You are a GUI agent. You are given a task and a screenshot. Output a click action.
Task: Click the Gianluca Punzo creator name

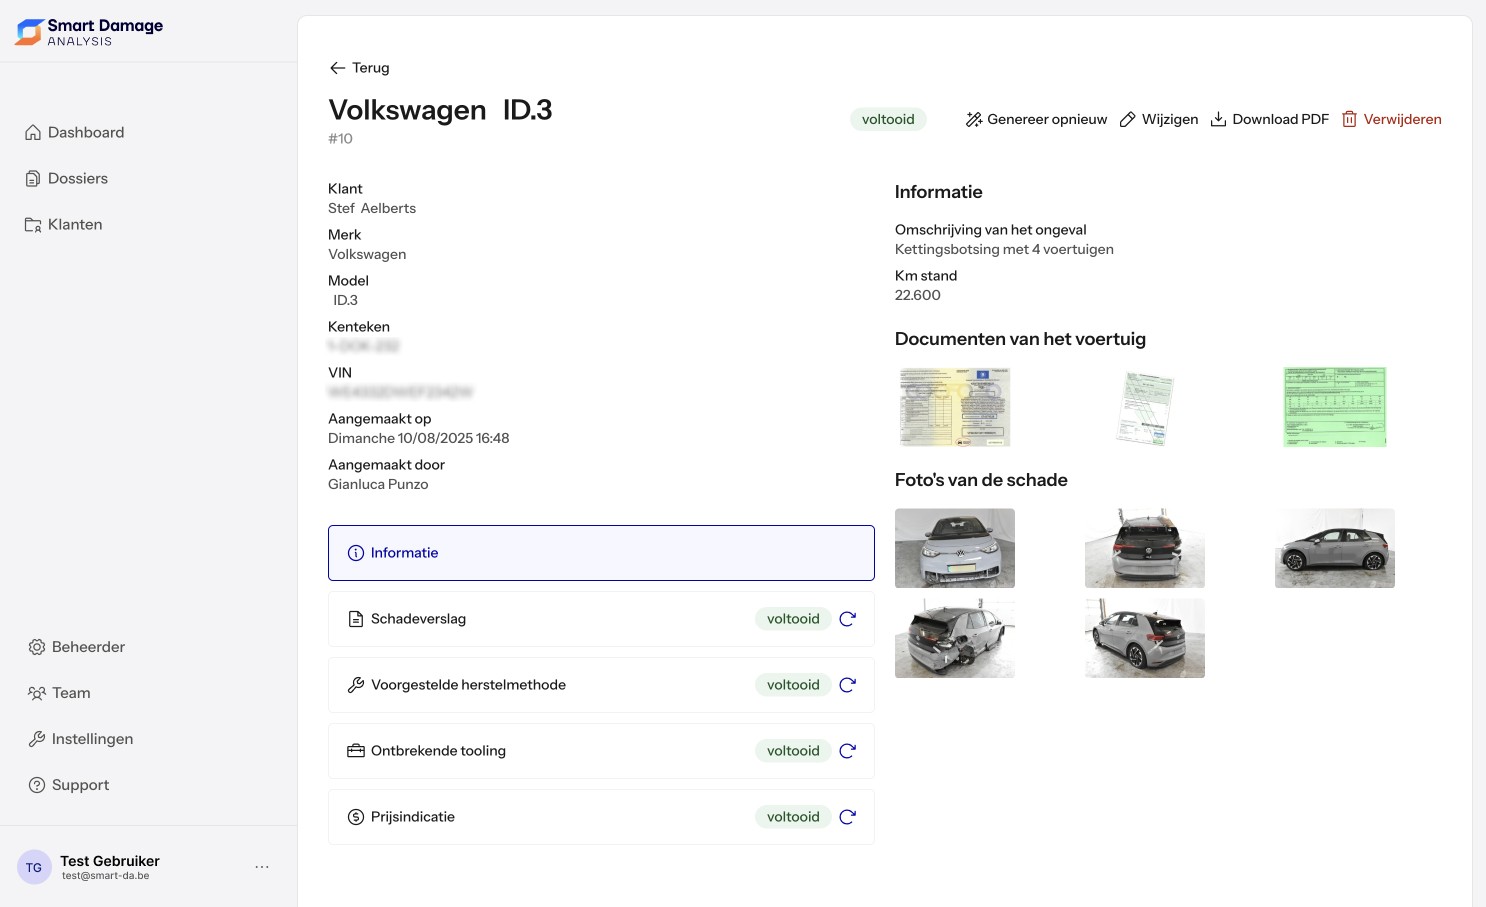coord(378,484)
